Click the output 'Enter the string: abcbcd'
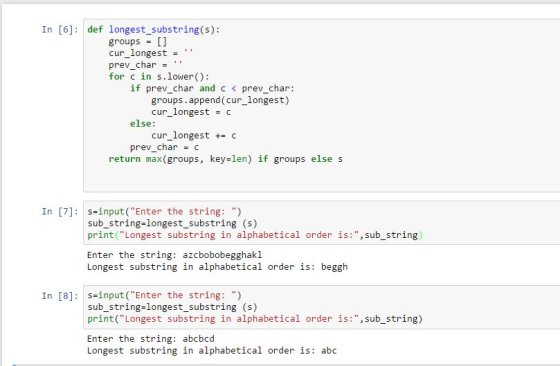This screenshot has width=560, height=366. [151, 339]
